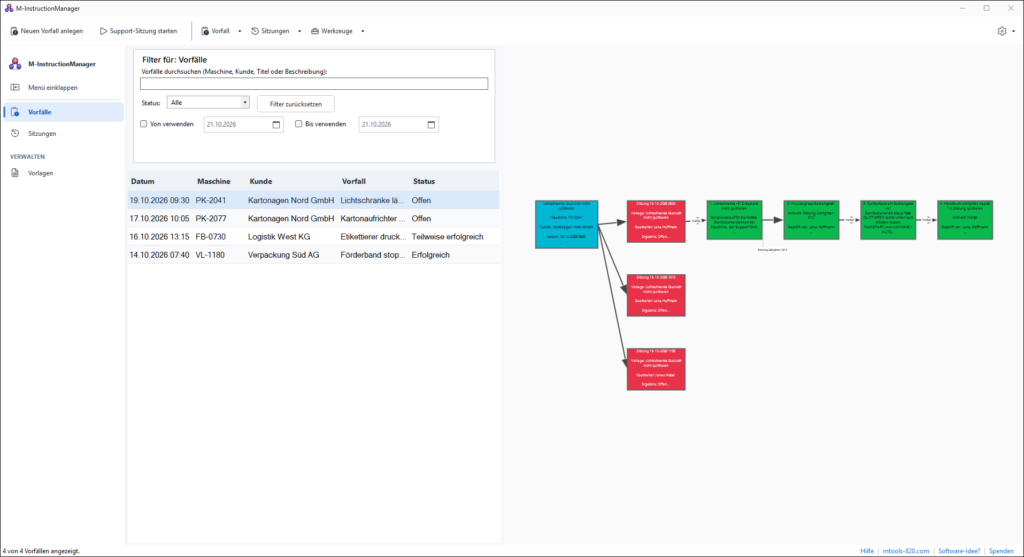Click the Sitzungen history toolbar icon
1024x557 pixels.
pos(255,31)
